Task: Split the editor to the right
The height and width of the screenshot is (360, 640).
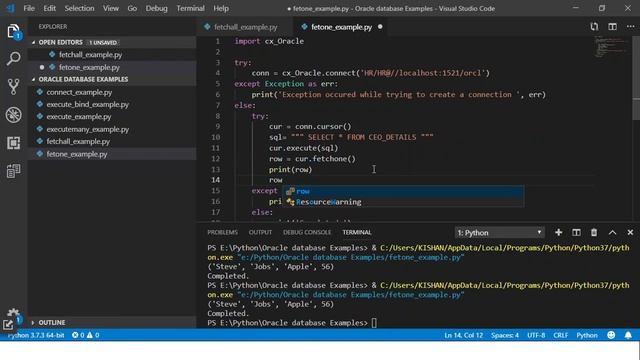Action: pyautogui.click(x=612, y=27)
